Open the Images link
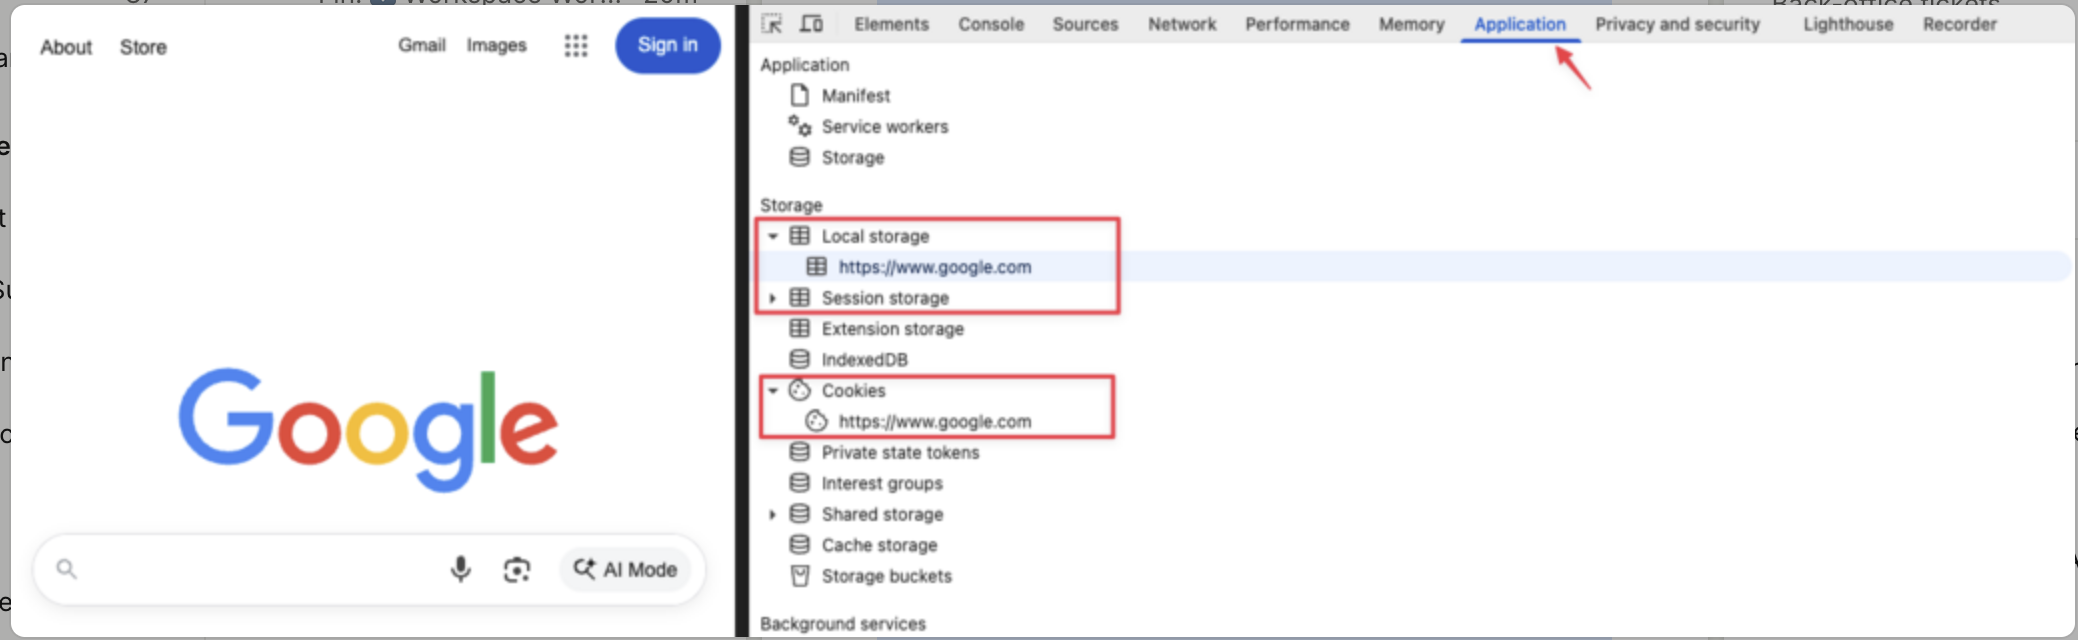Image resolution: width=2078 pixels, height=640 pixels. pyautogui.click(x=496, y=45)
